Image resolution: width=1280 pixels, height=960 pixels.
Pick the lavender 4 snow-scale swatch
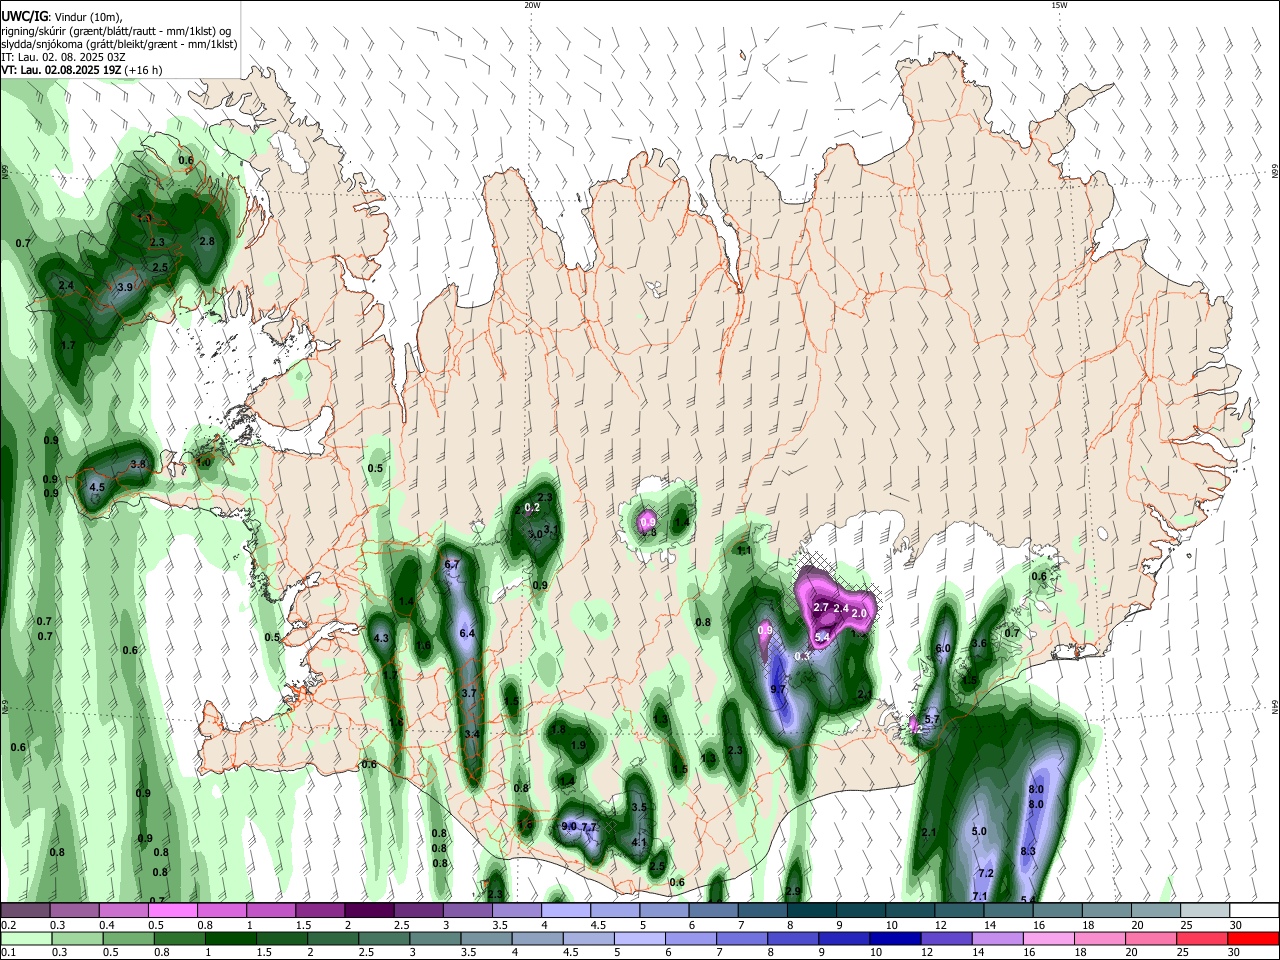click(x=566, y=910)
